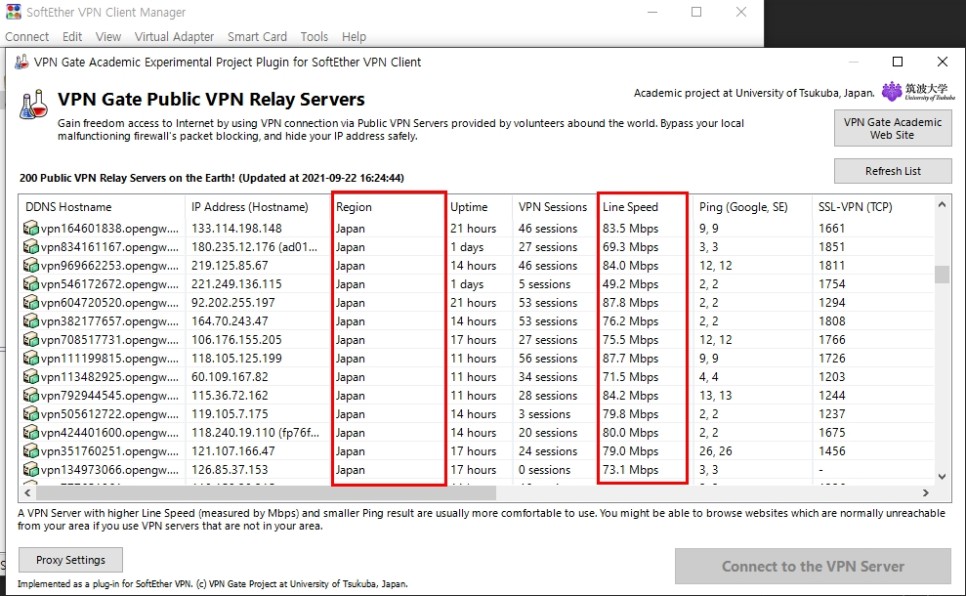This screenshot has height=596, width=966.
Task: Select server icon for vpn792944545
Action: 31,395
